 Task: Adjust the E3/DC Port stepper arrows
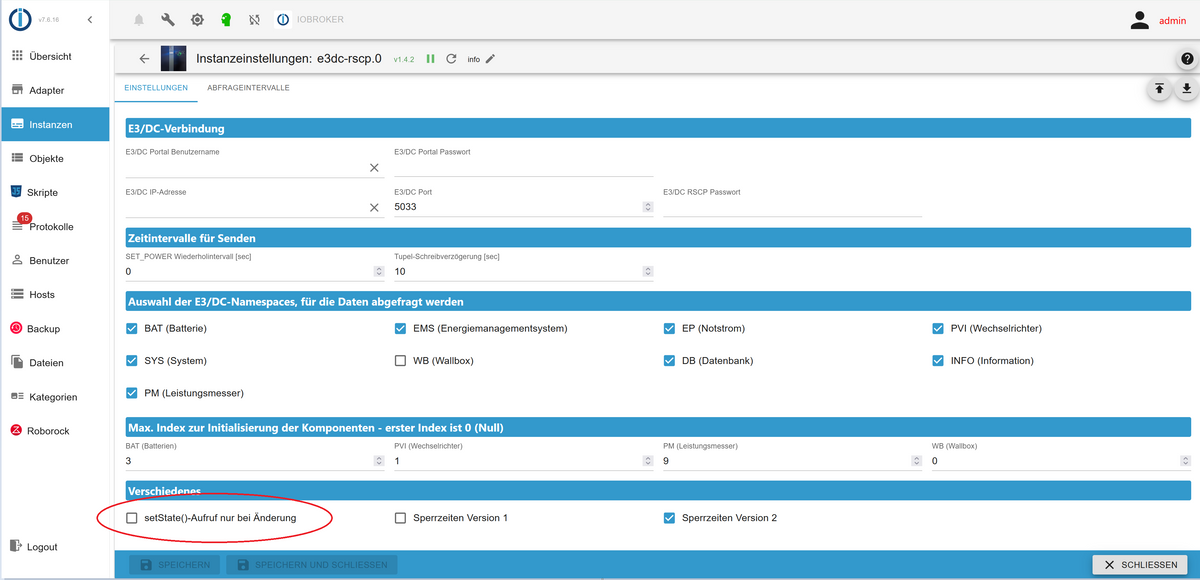(x=647, y=207)
